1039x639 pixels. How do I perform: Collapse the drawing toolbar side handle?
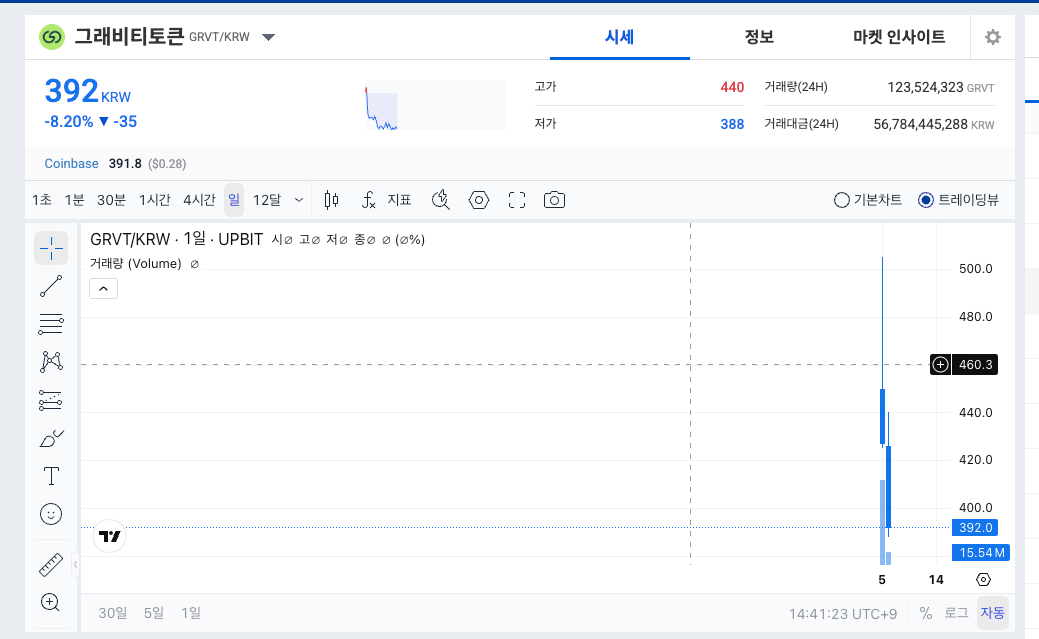(x=75, y=565)
